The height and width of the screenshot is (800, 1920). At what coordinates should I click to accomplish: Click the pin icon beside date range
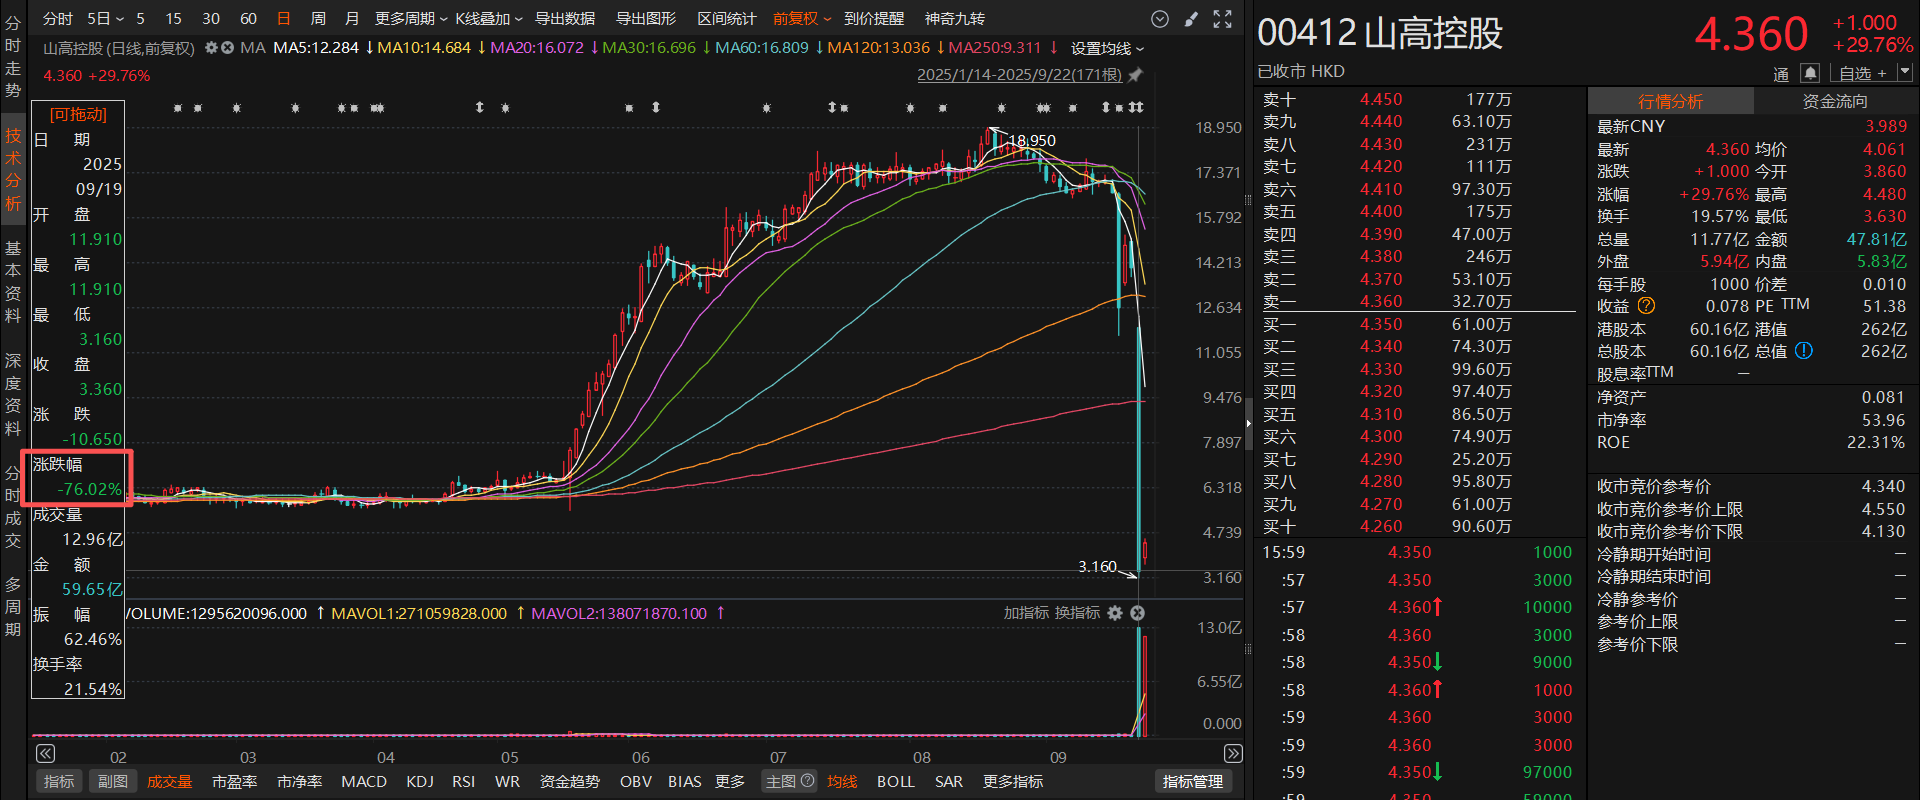coord(1135,75)
